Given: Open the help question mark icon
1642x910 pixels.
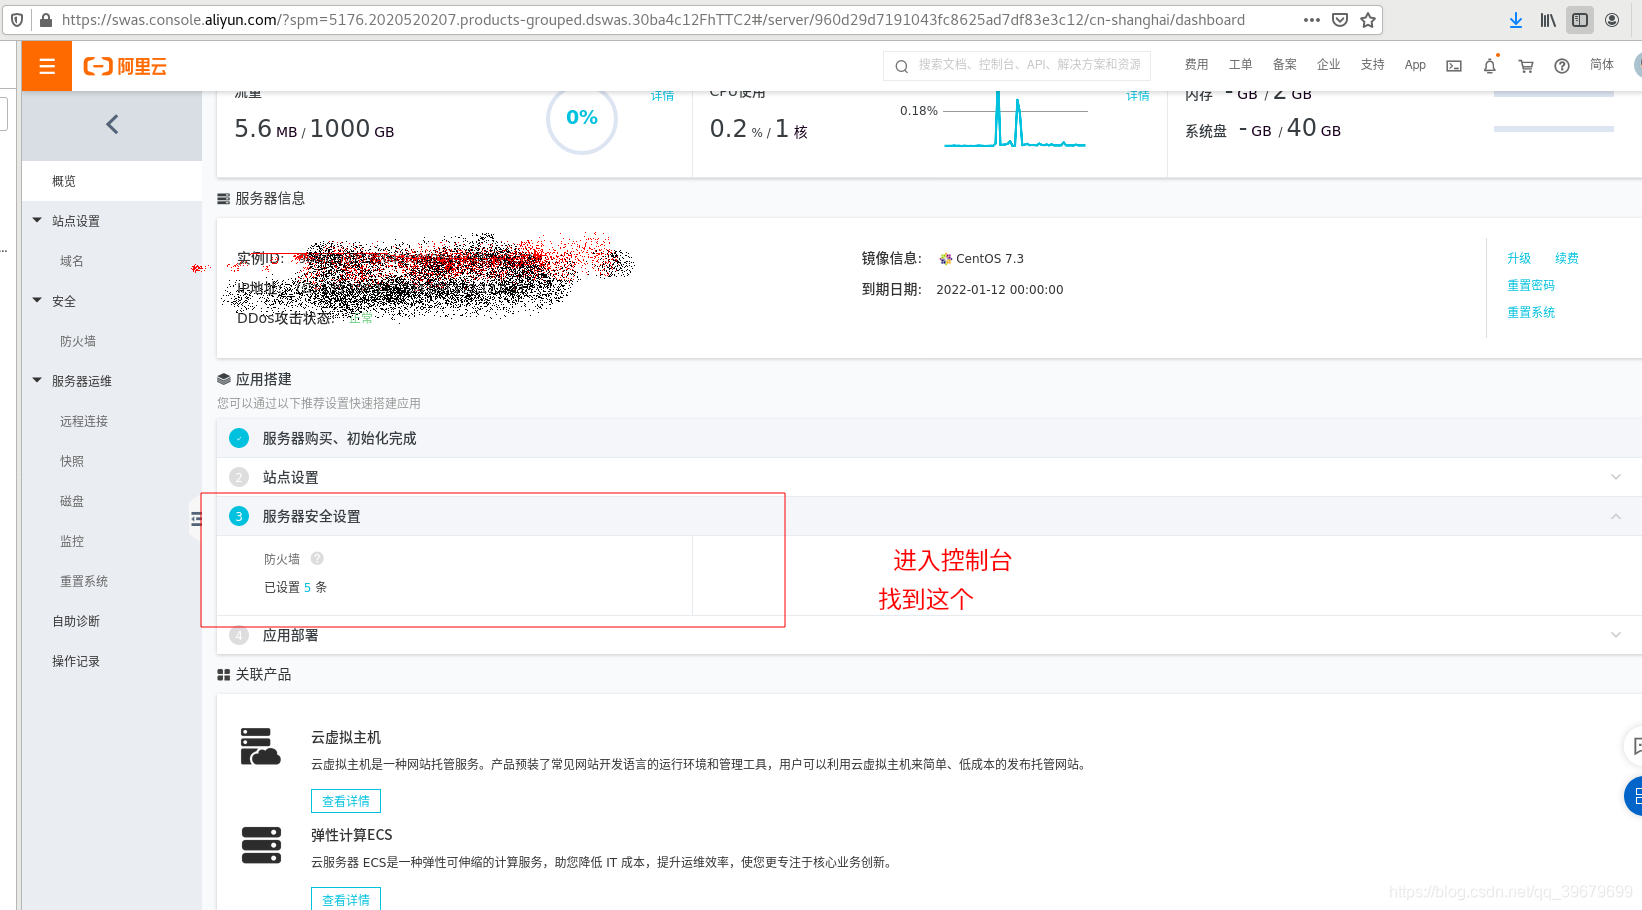Looking at the screenshot, I should click(x=1562, y=66).
